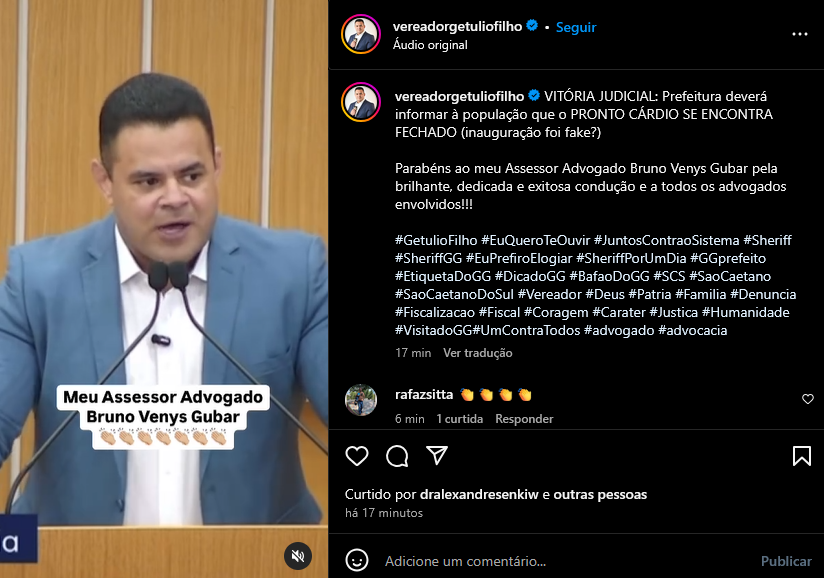This screenshot has height=578, width=824.
Task: Click the Áudio original link
Action: click(x=430, y=45)
